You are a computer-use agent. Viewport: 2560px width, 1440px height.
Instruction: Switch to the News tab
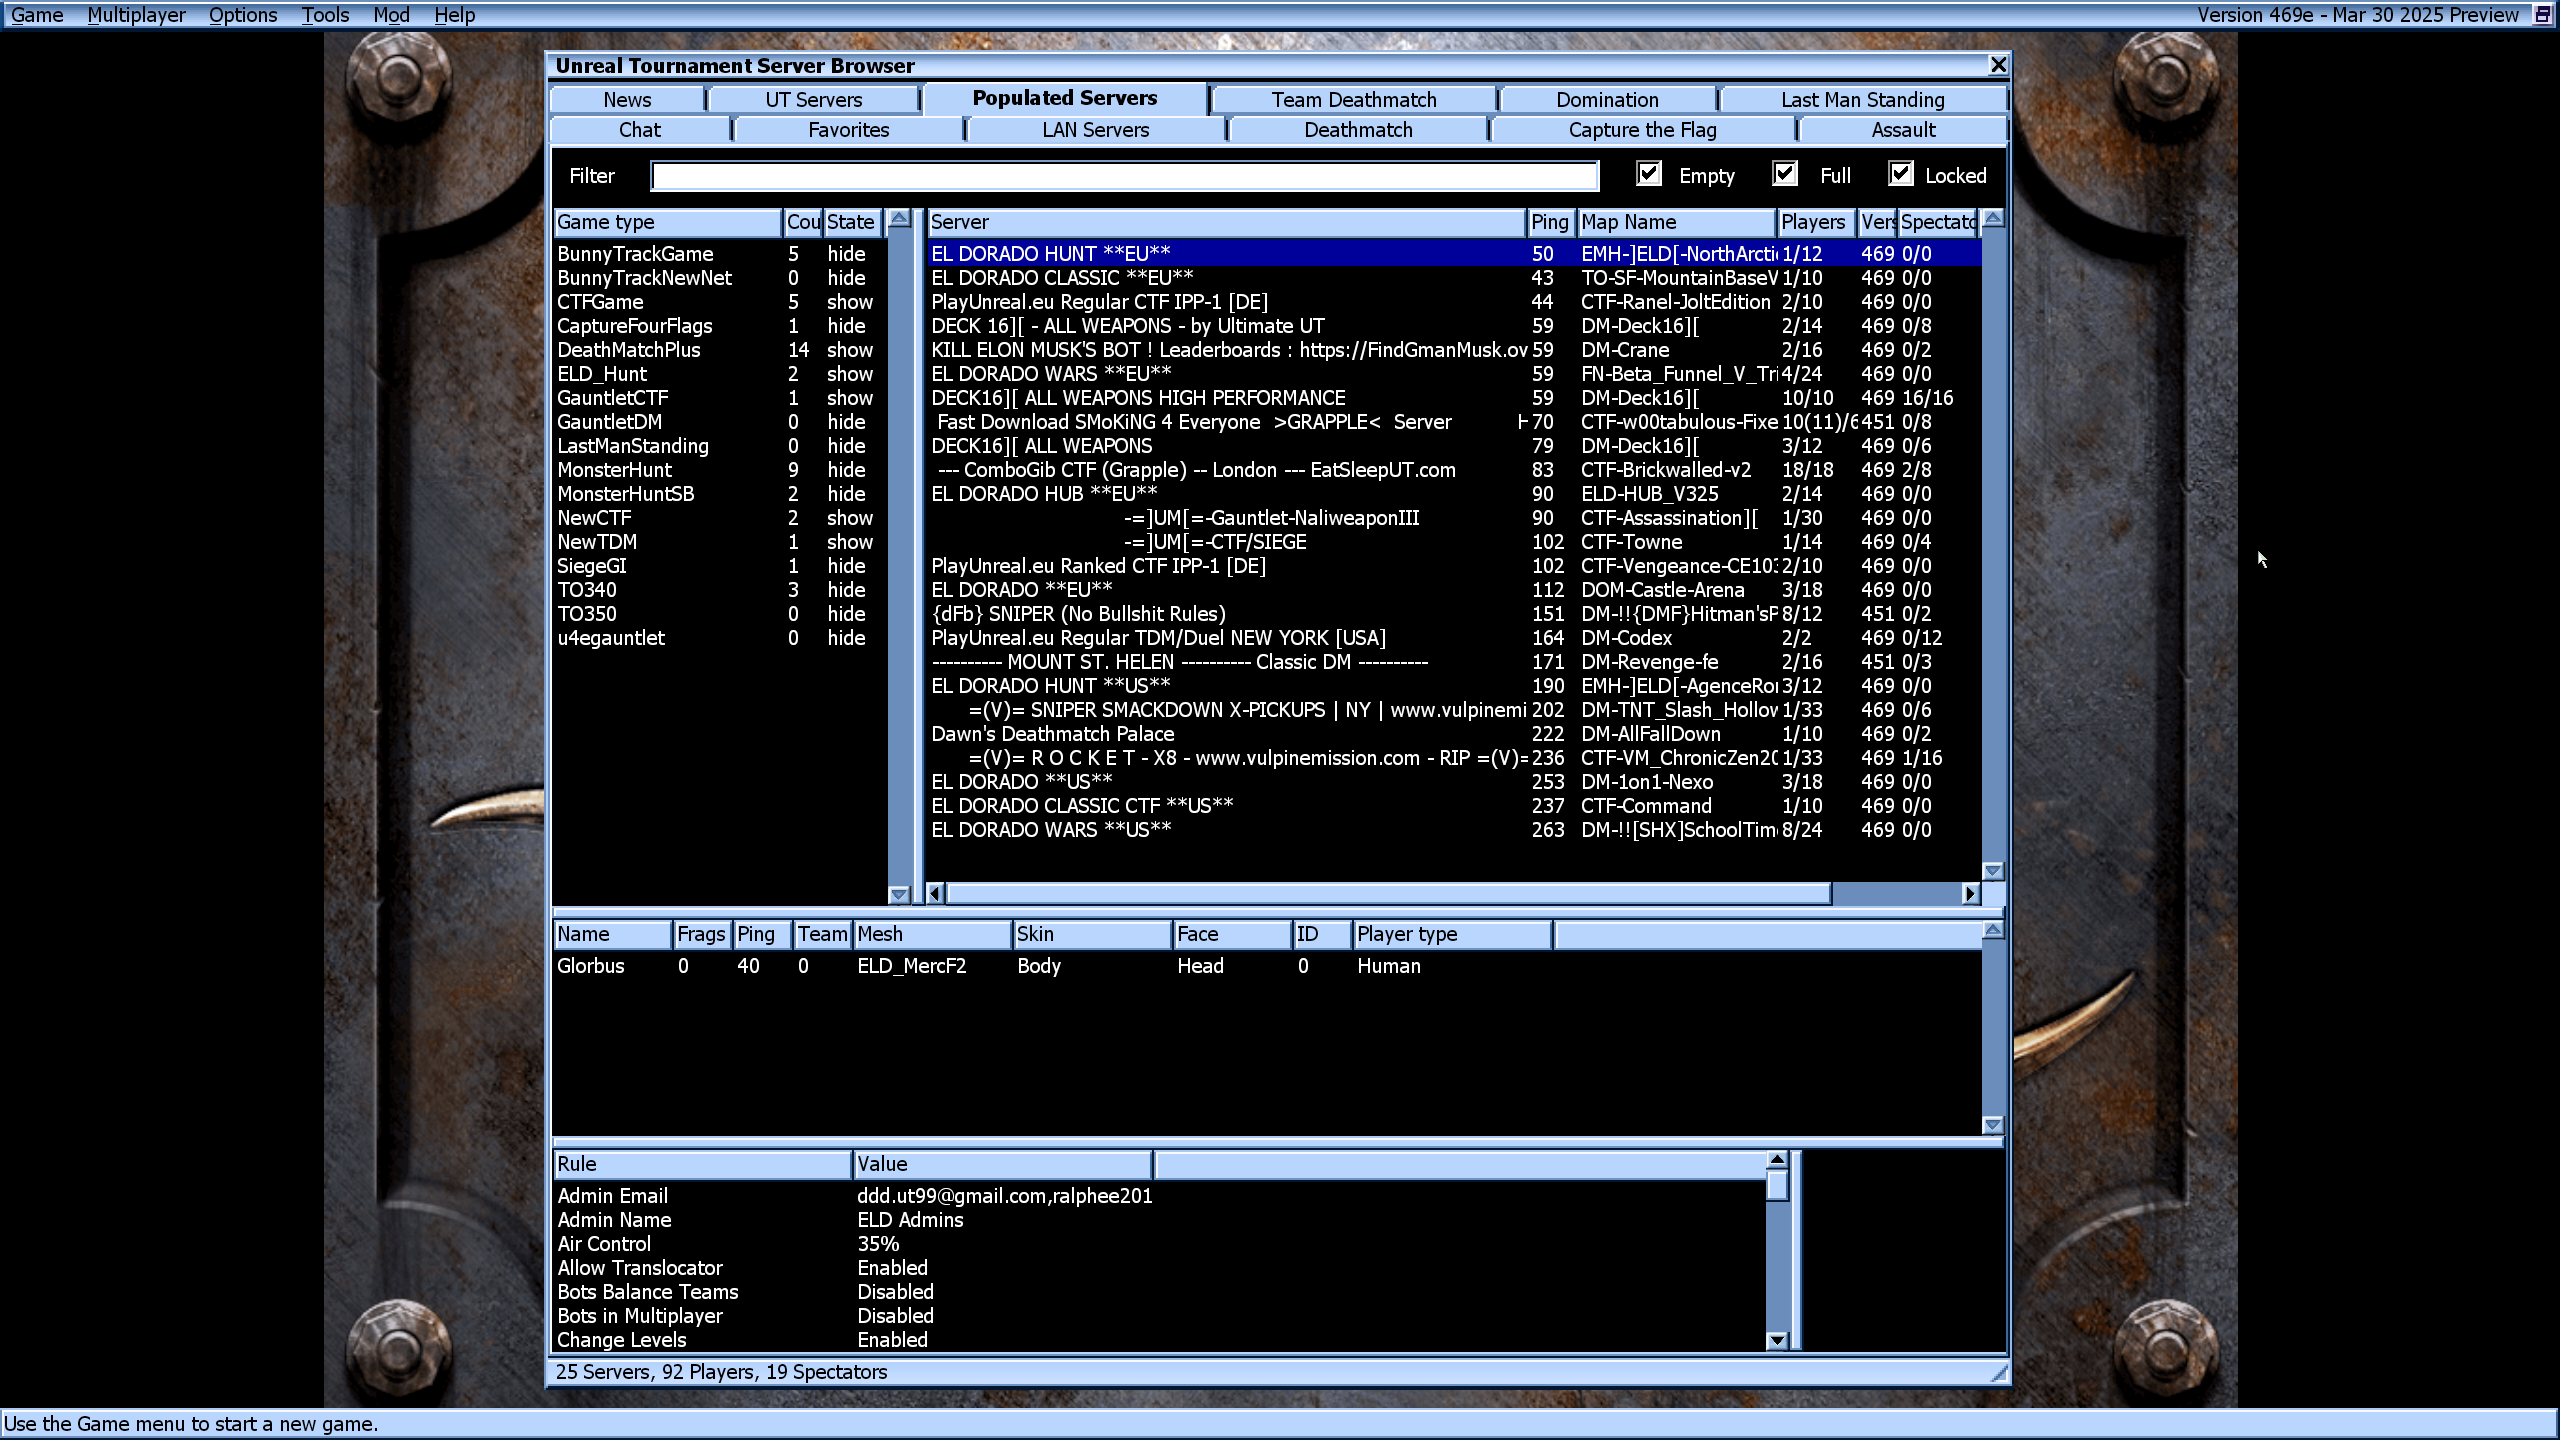[x=627, y=100]
